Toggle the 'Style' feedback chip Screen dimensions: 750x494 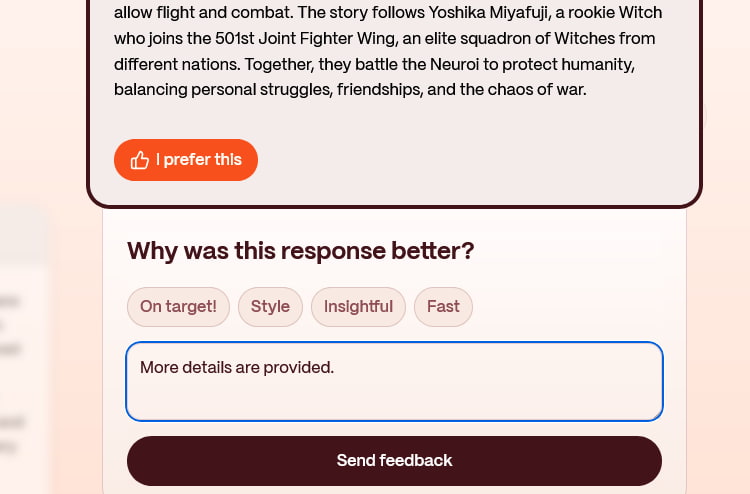coord(270,307)
